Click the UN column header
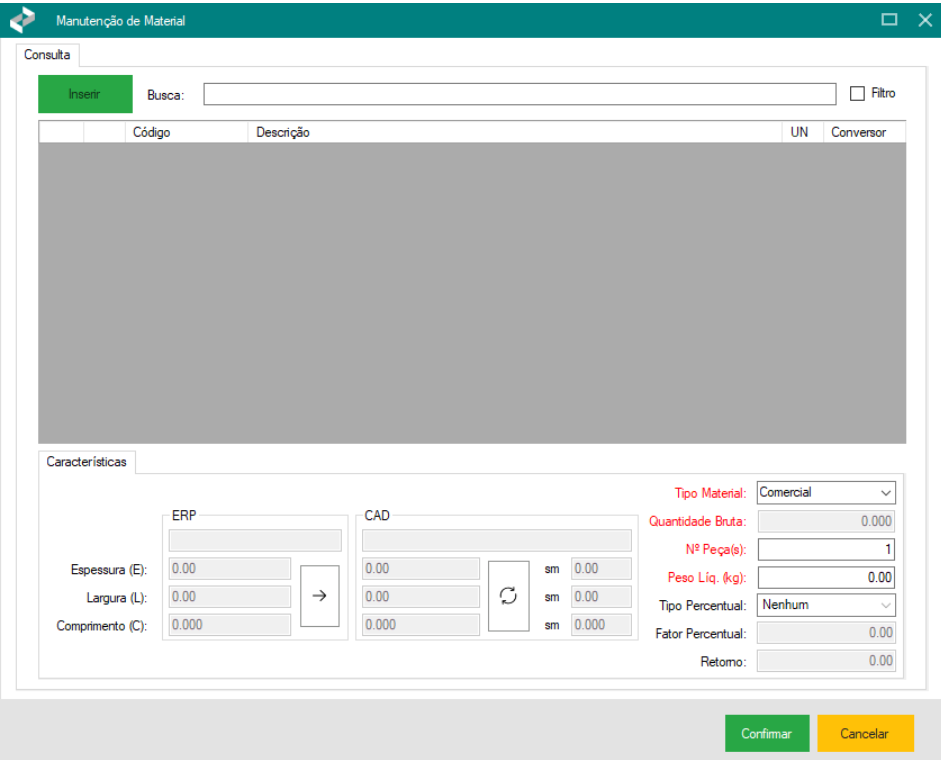 799,132
